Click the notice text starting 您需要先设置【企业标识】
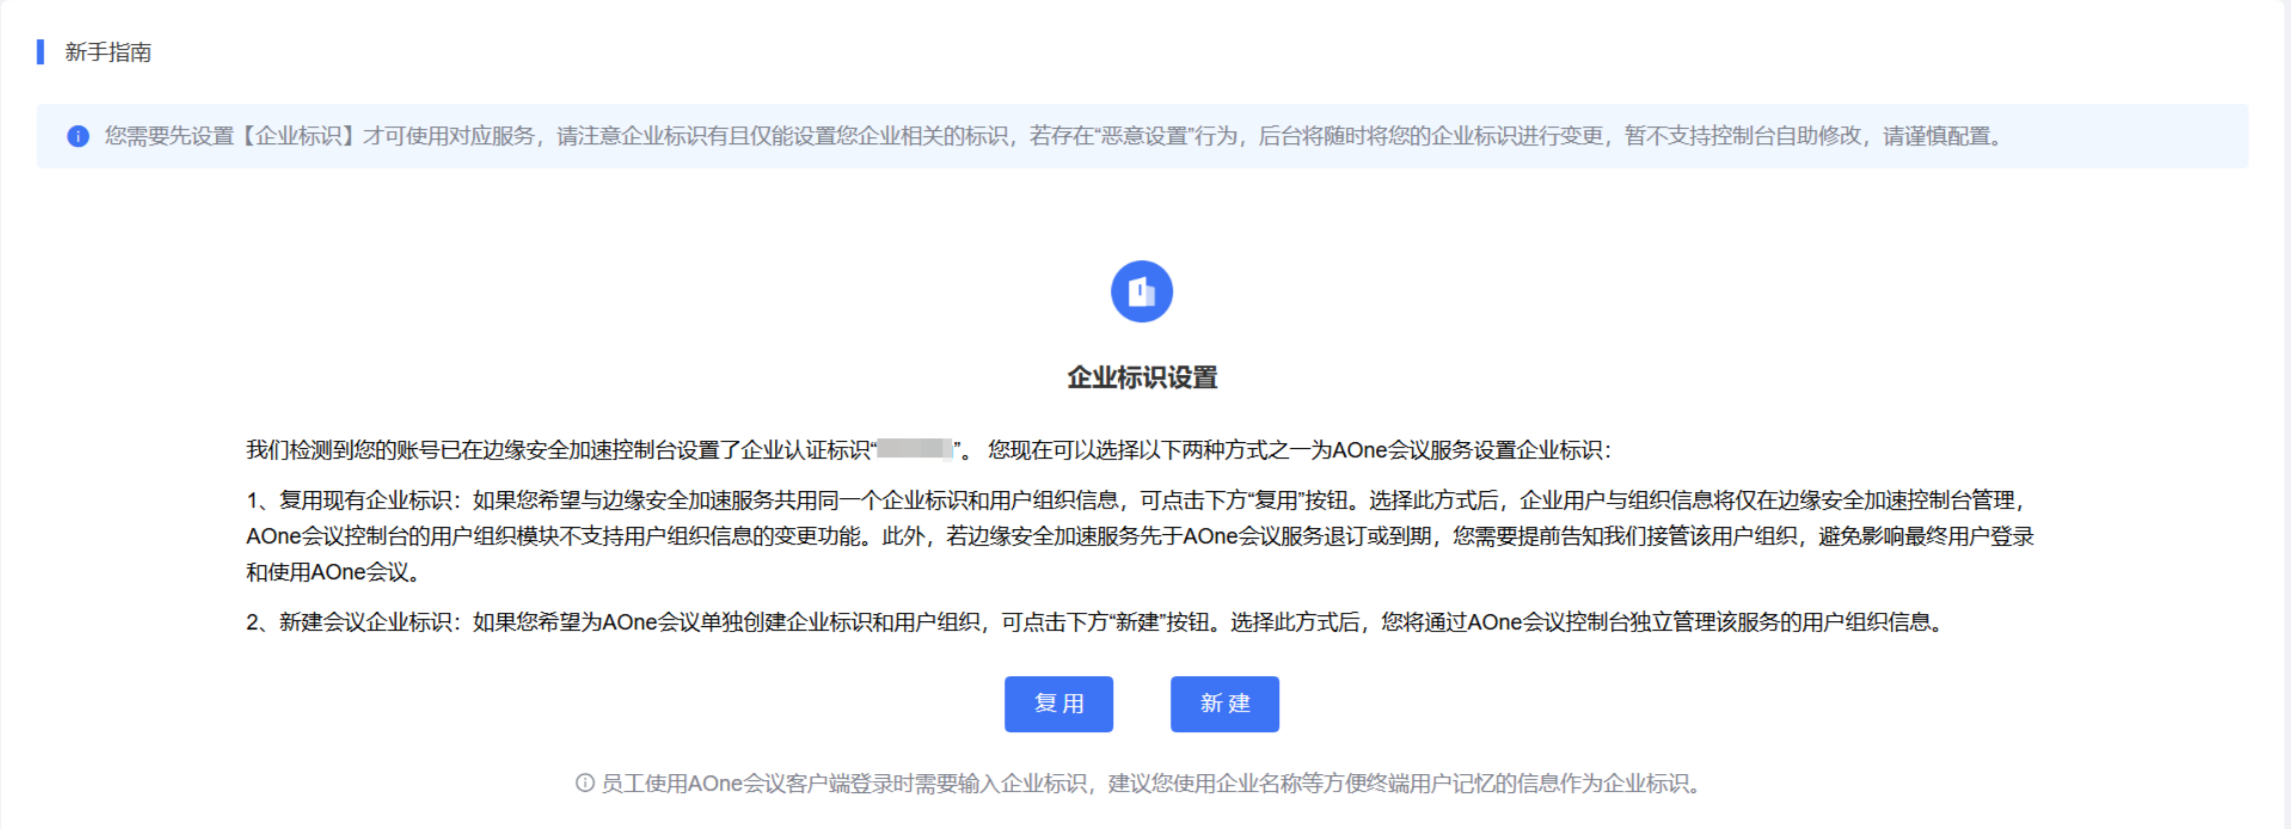Image resolution: width=2291 pixels, height=829 pixels. point(1055,136)
